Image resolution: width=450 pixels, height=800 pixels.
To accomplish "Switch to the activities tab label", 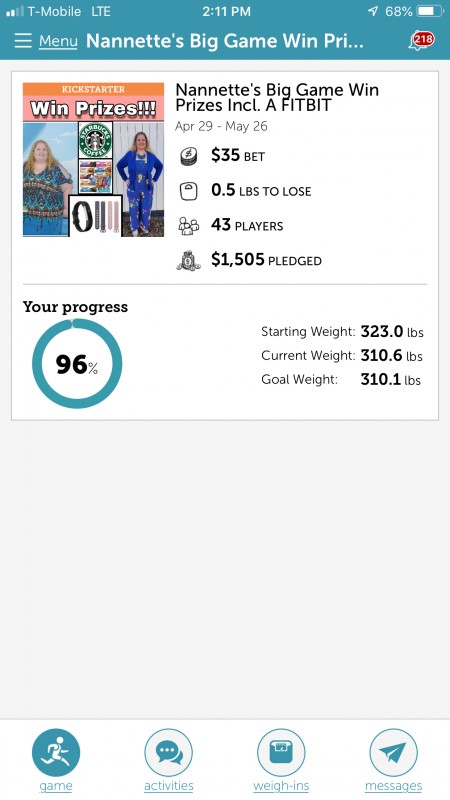I will pyautogui.click(x=168, y=786).
